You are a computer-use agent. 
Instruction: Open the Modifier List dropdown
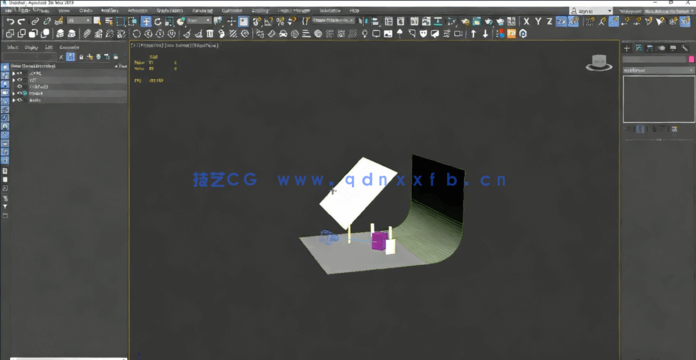(x=659, y=70)
